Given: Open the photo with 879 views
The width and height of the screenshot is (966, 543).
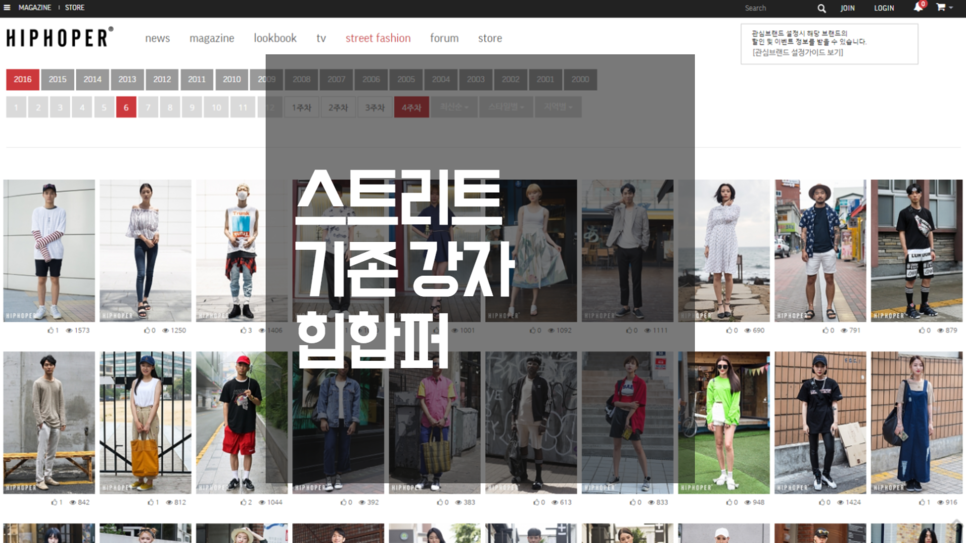Looking at the screenshot, I should tap(917, 251).
